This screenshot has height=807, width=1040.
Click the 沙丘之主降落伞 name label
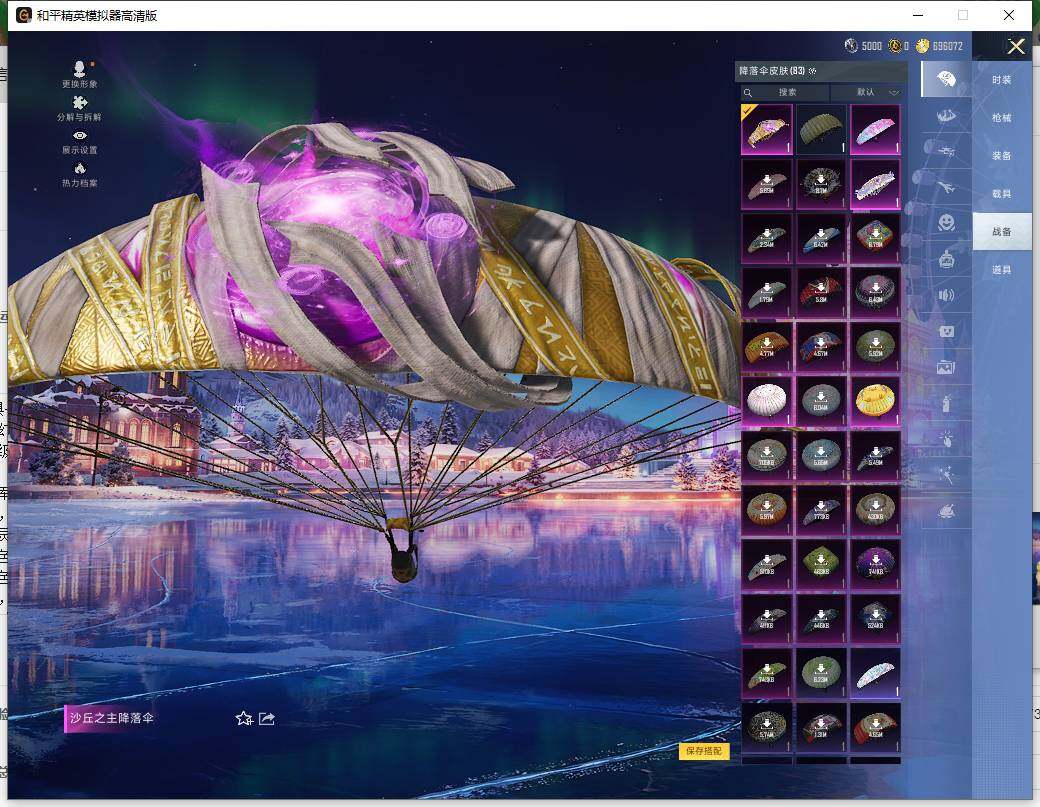click(111, 718)
